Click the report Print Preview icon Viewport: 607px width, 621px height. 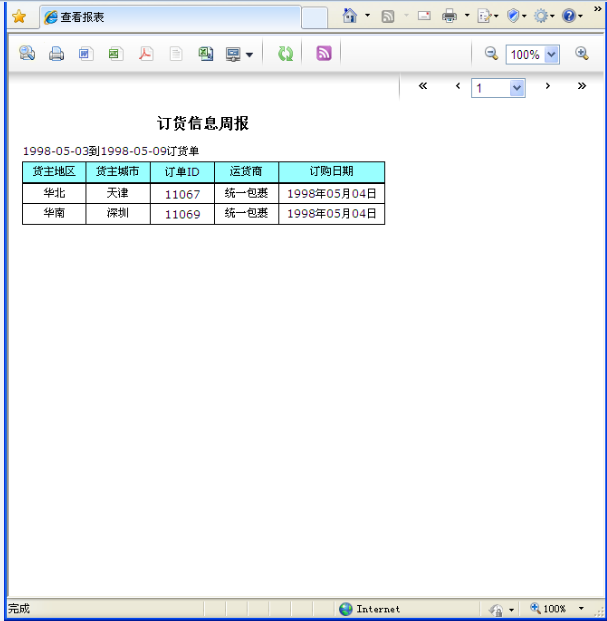point(27,53)
